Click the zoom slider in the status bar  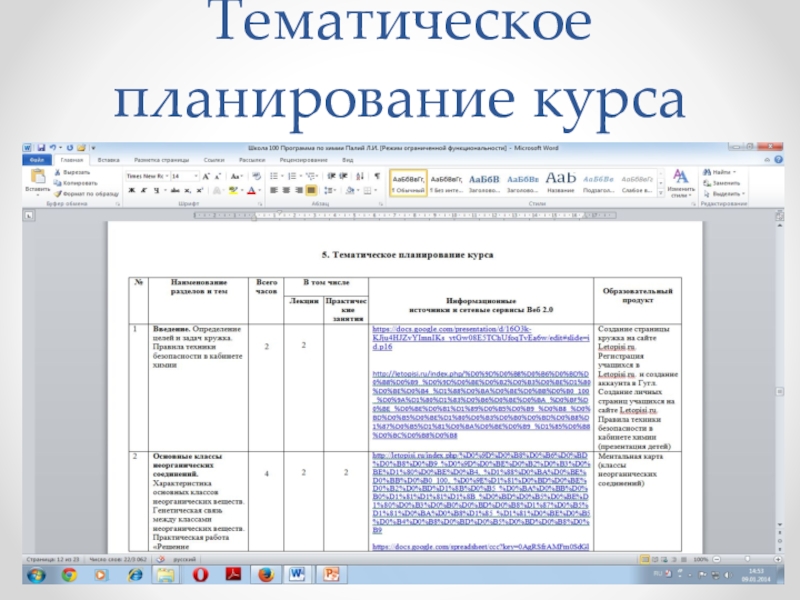(x=747, y=560)
